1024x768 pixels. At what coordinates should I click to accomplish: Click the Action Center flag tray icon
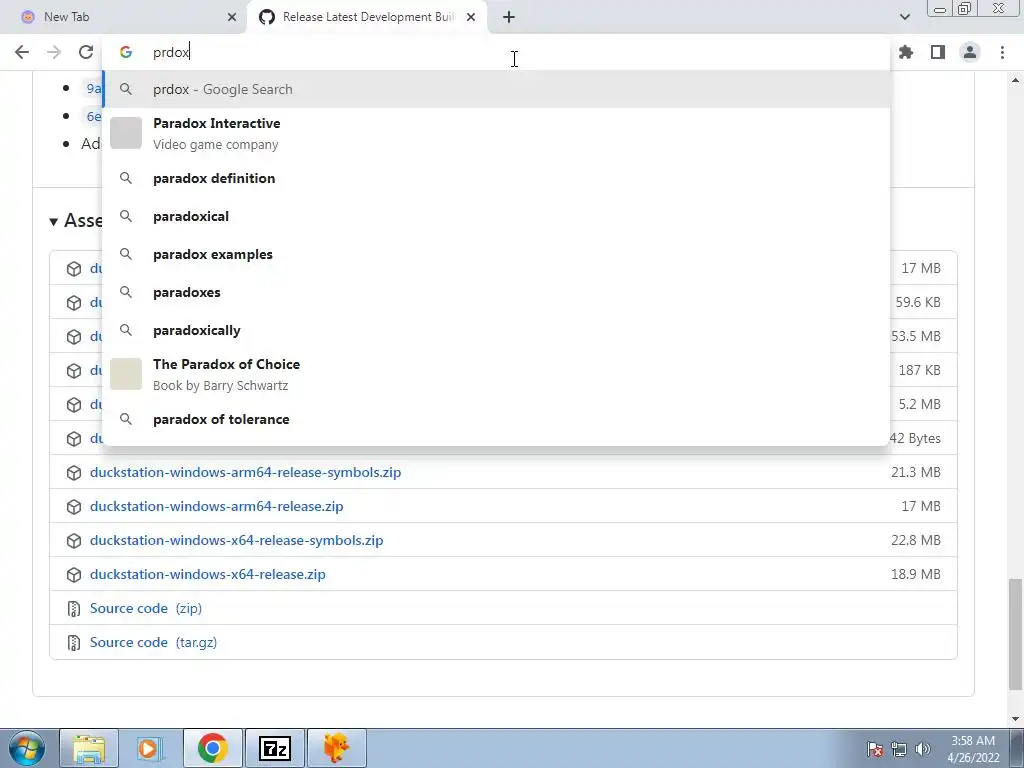875,749
